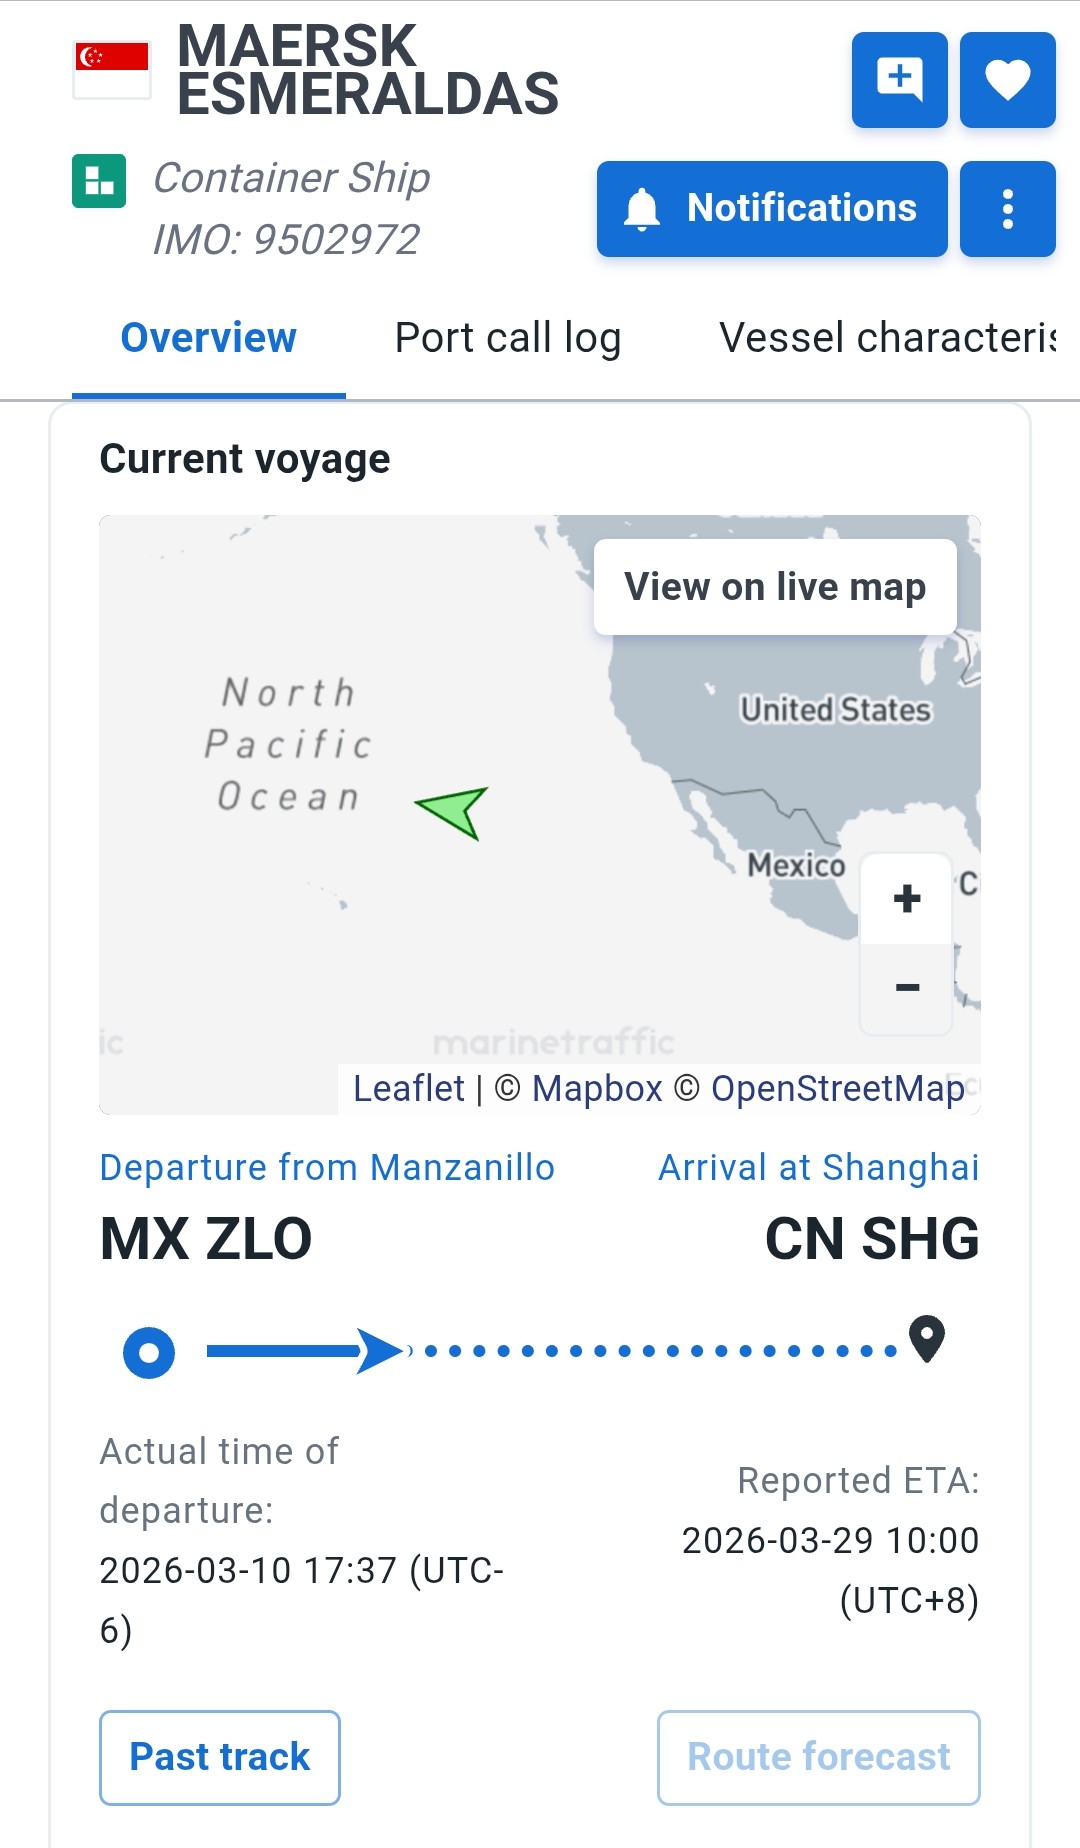Click the Past track button
The height and width of the screenshot is (1848, 1080).
click(220, 1757)
